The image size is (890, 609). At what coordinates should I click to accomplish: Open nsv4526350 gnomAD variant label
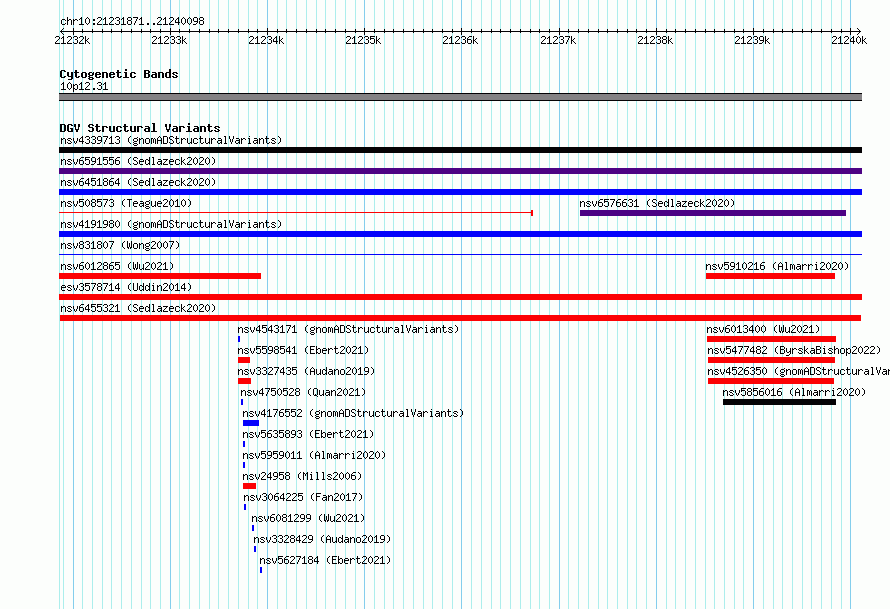[799, 371]
